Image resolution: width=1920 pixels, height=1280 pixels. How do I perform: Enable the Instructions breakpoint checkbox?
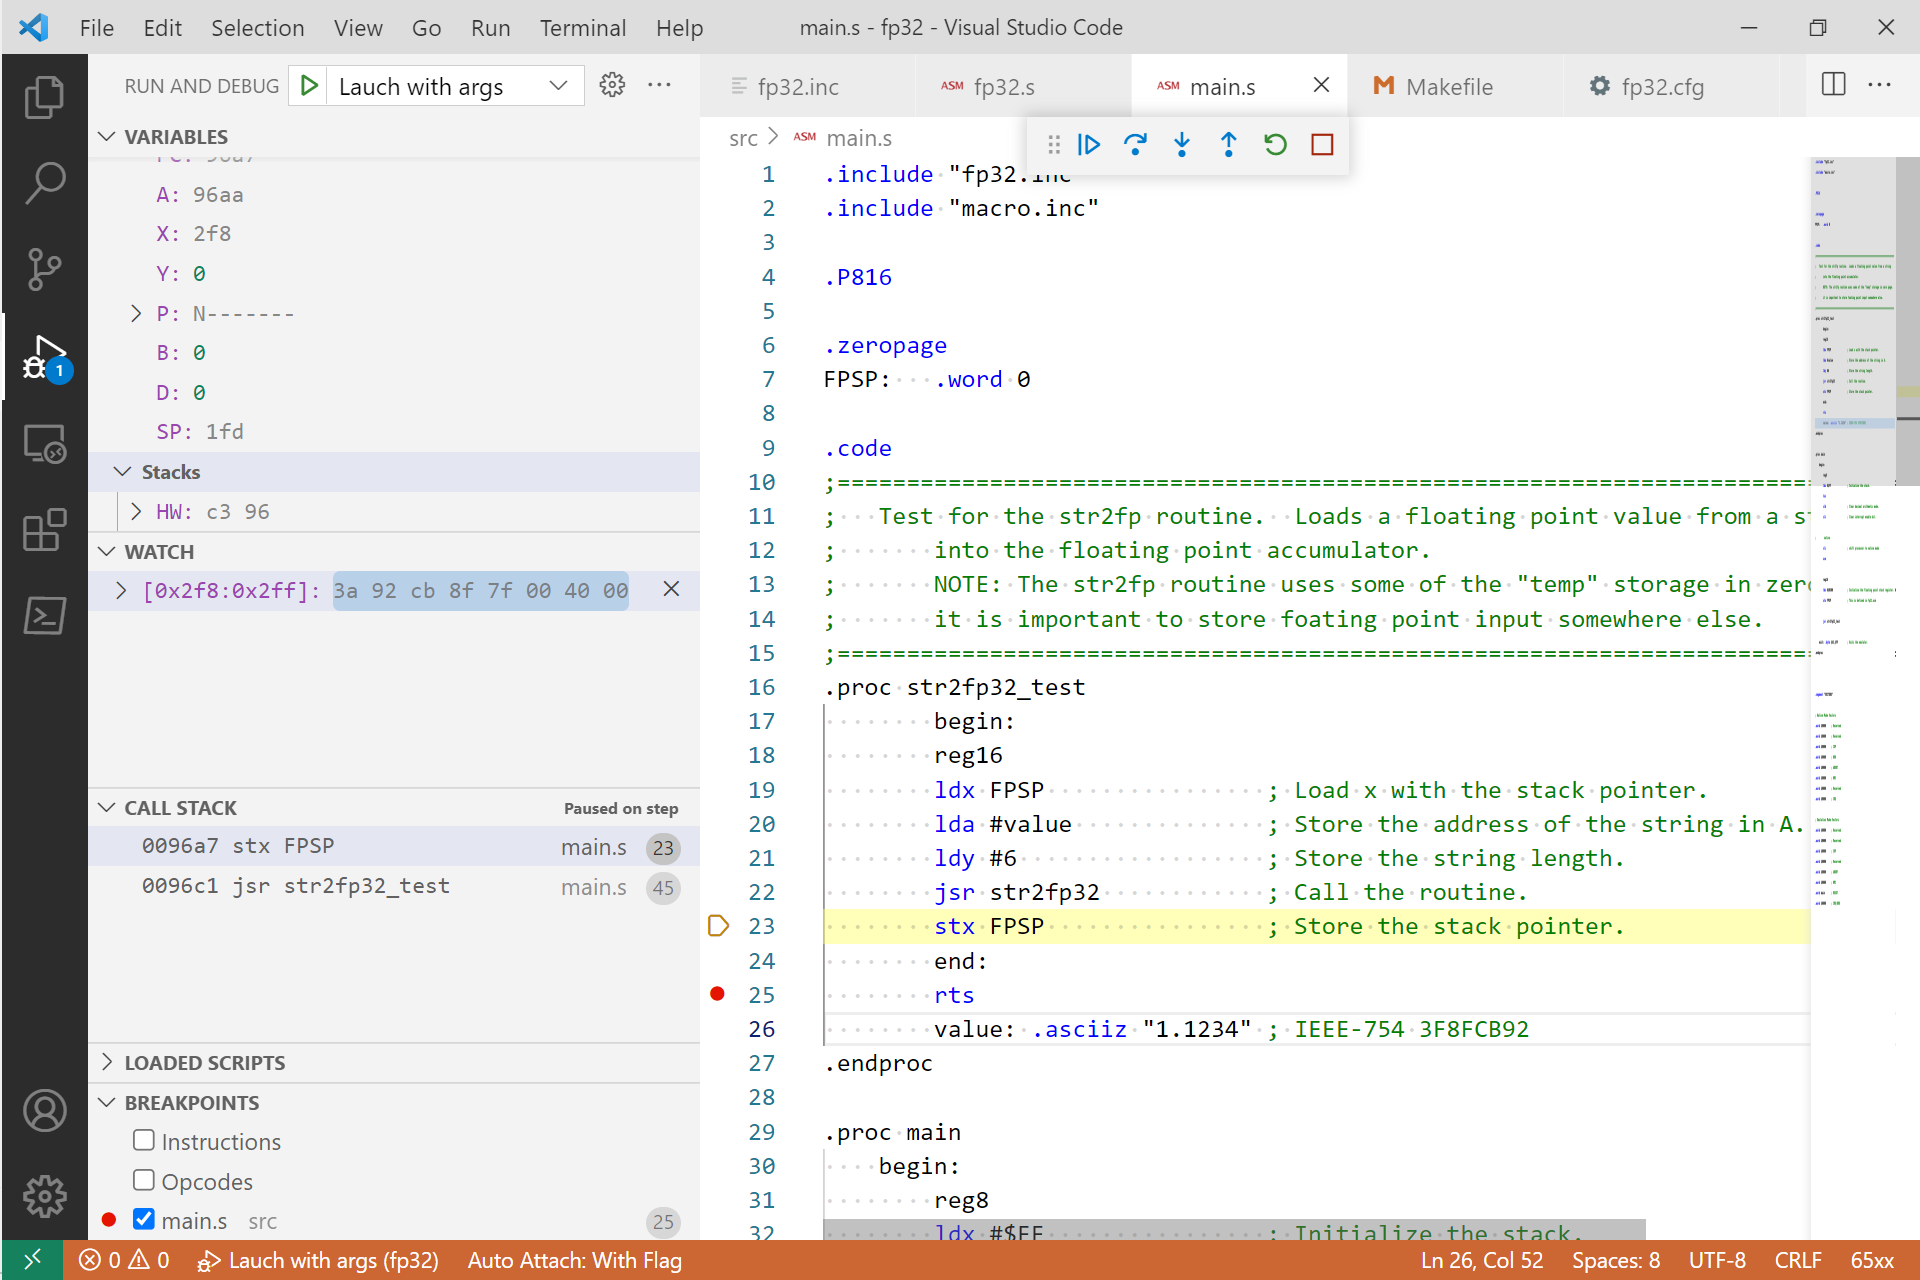pyautogui.click(x=144, y=1140)
